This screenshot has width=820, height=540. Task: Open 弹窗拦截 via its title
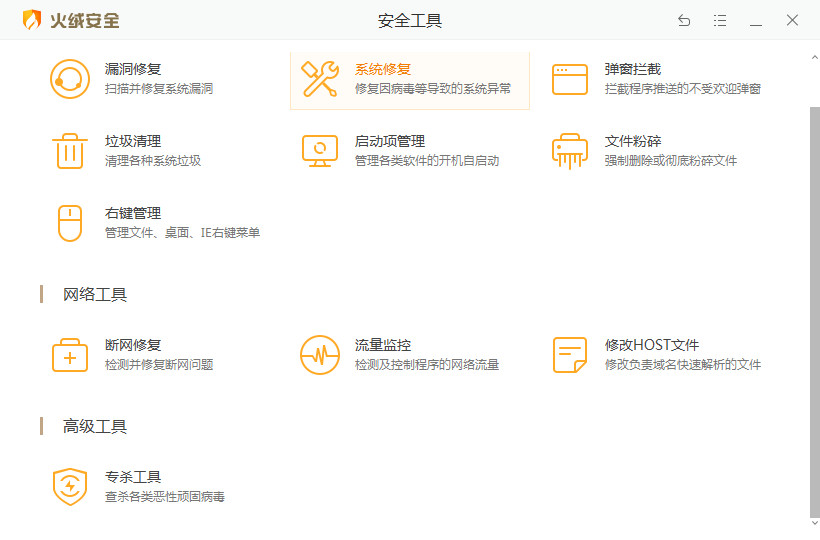click(x=633, y=69)
